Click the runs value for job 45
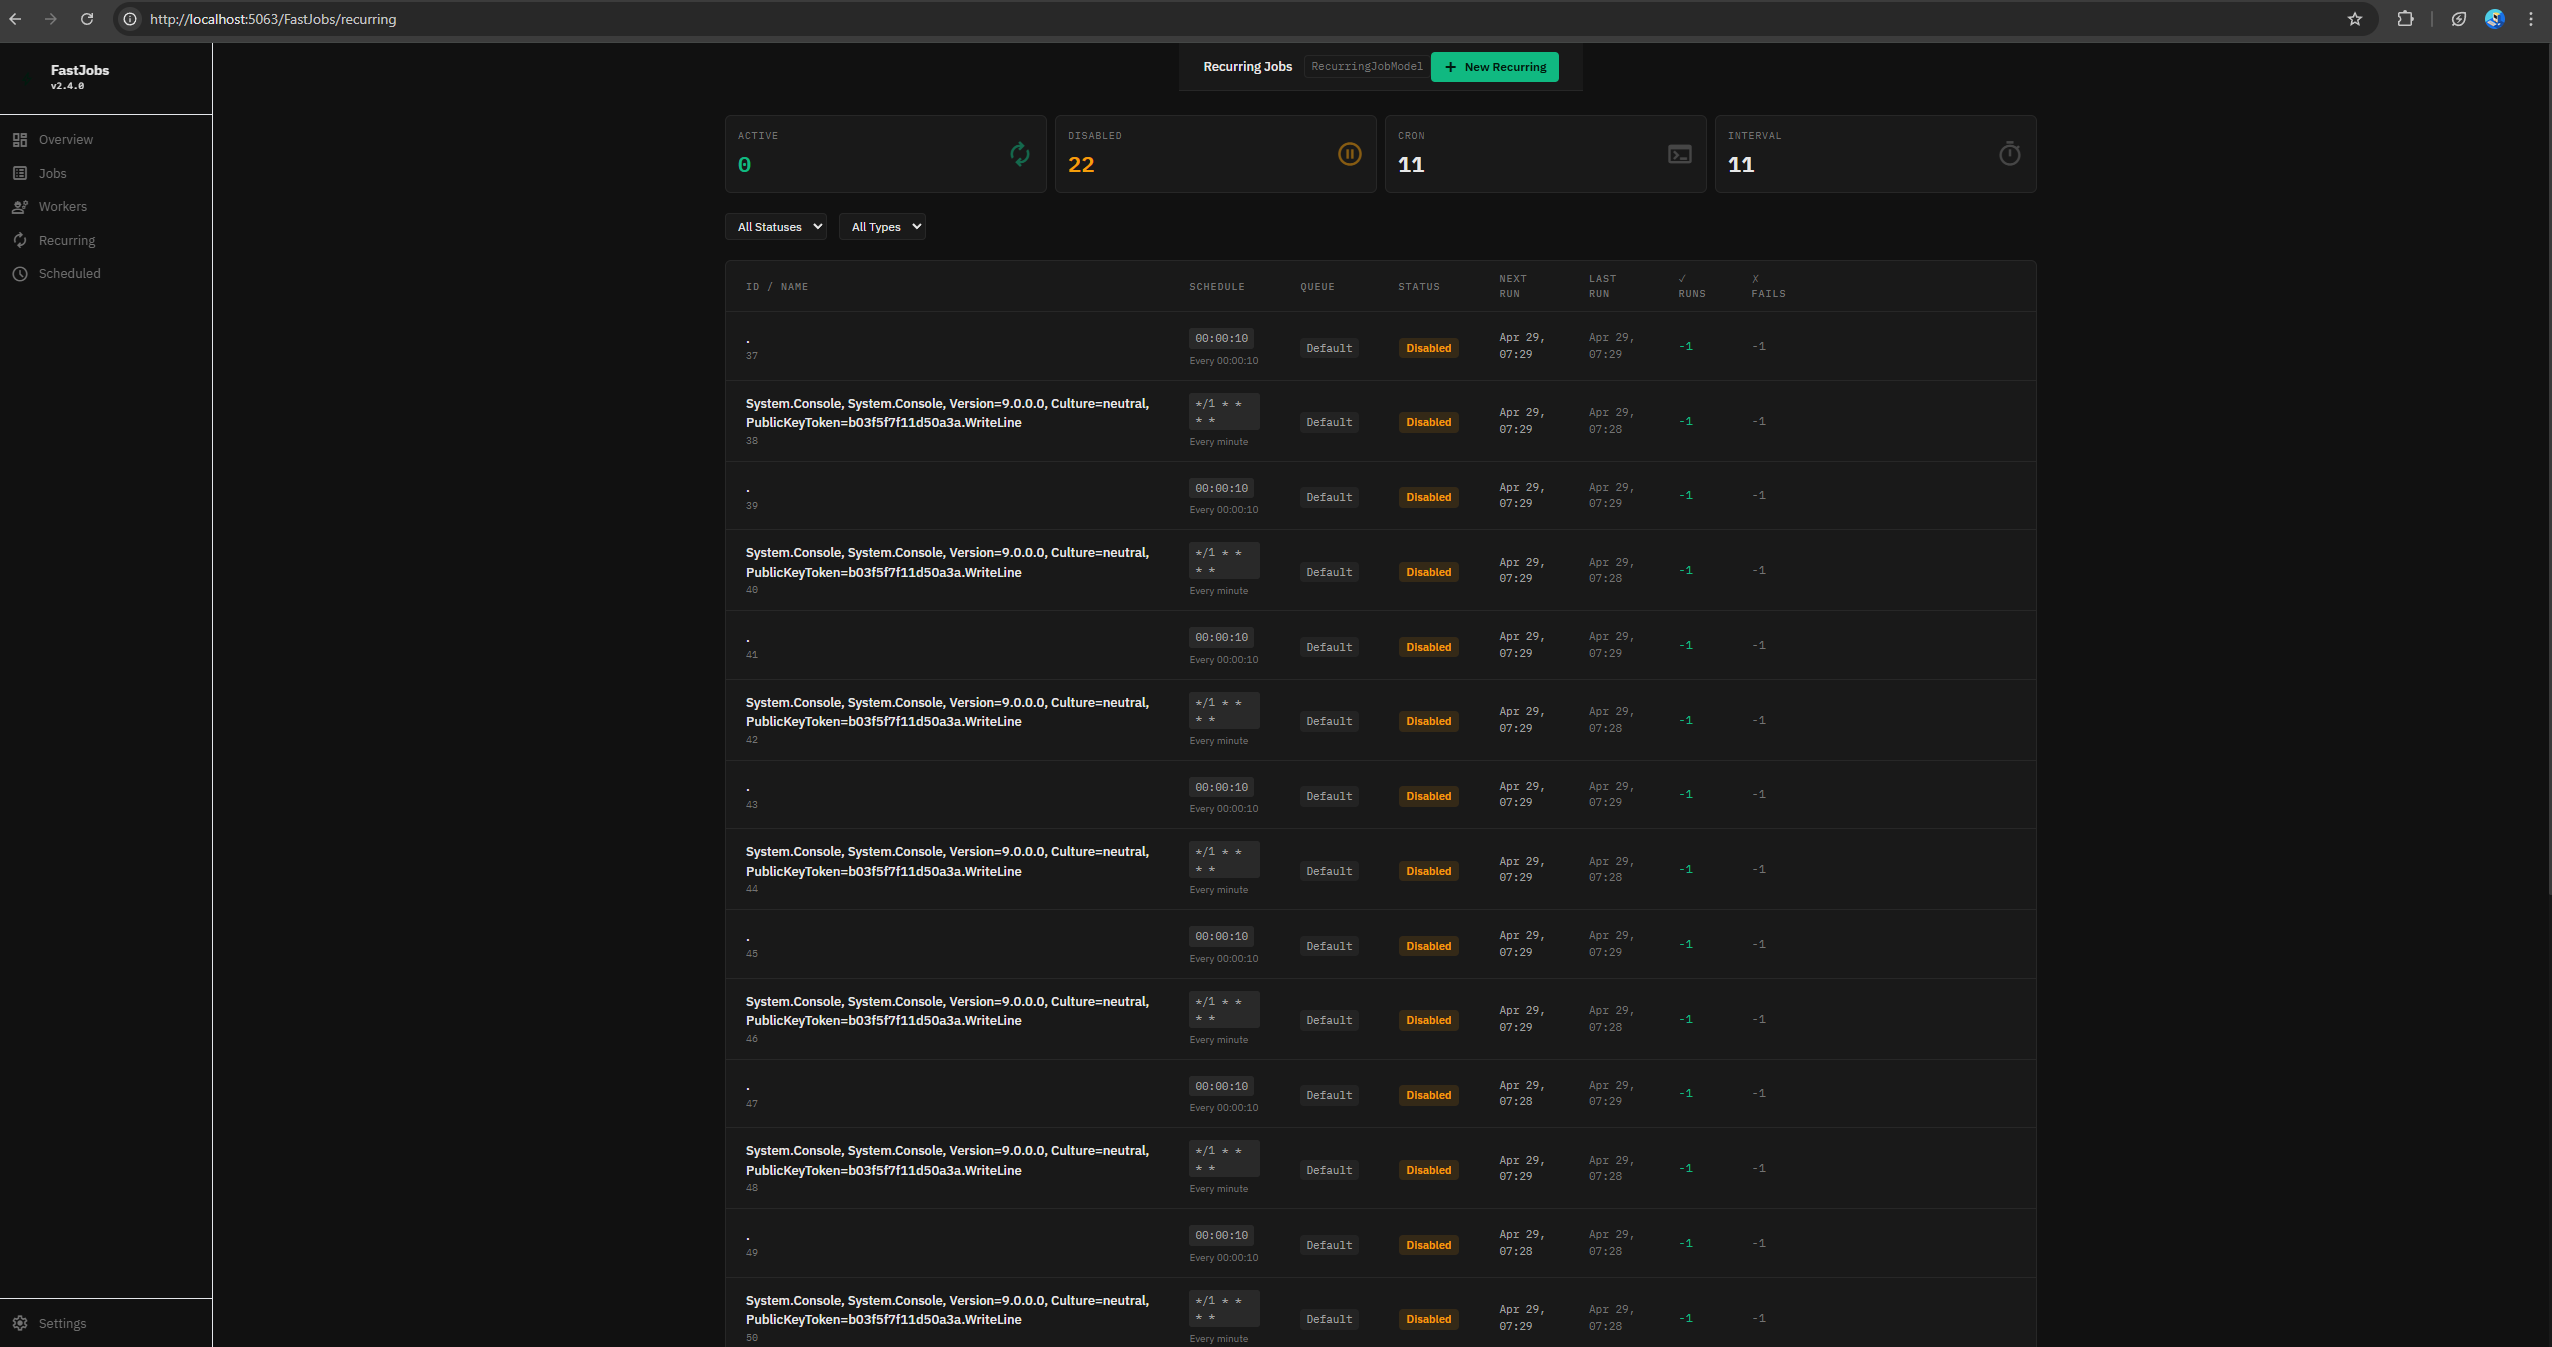The image size is (2552, 1347). click(1686, 945)
